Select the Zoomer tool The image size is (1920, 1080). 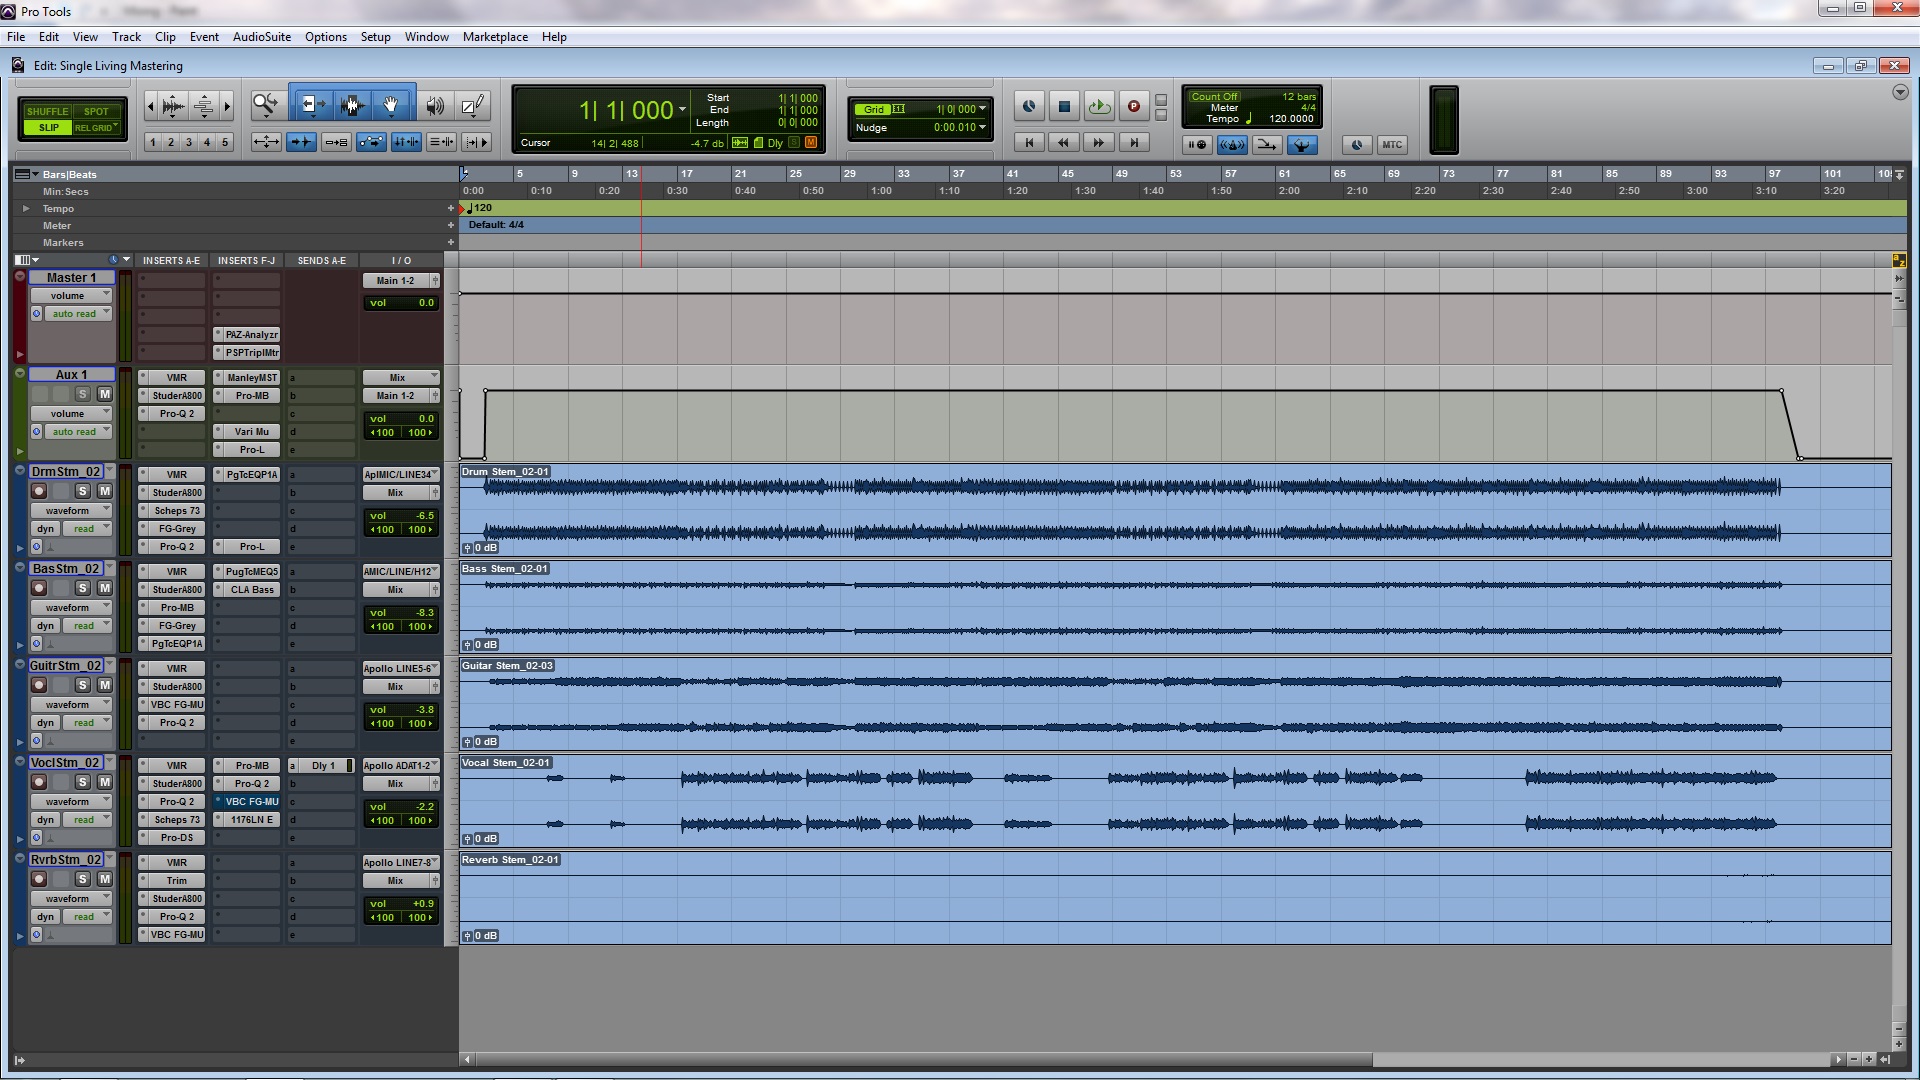point(265,104)
